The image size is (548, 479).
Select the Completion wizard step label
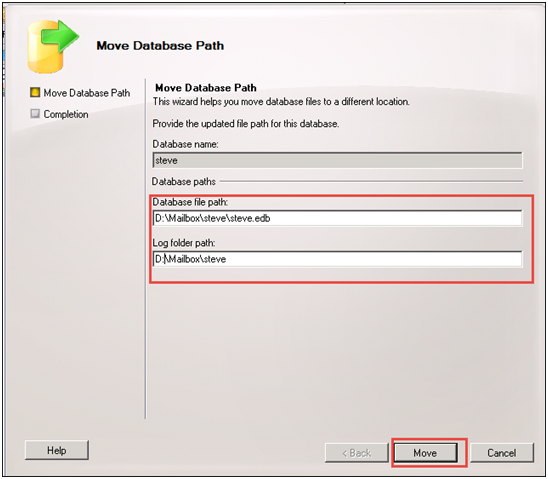pos(66,114)
